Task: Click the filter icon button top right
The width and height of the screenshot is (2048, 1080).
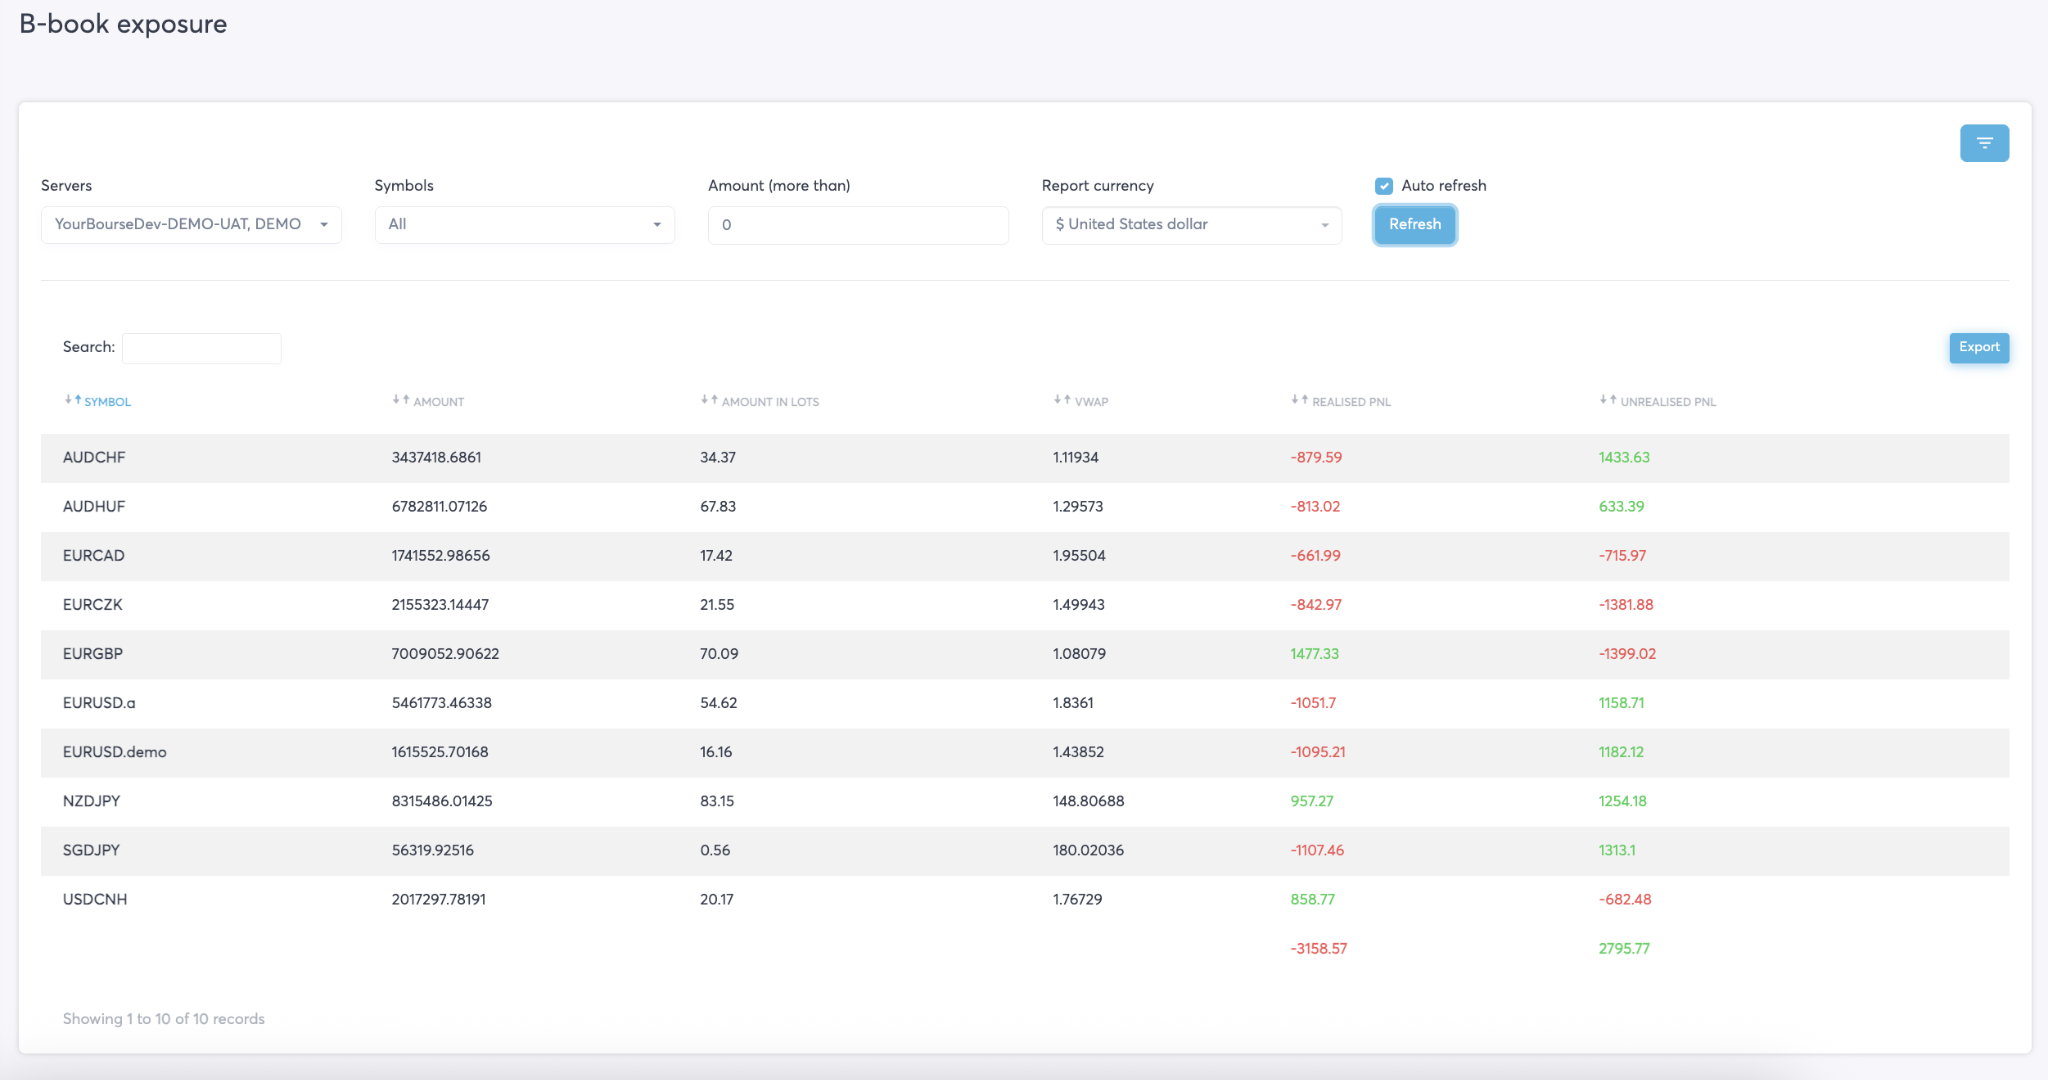Action: click(1984, 143)
